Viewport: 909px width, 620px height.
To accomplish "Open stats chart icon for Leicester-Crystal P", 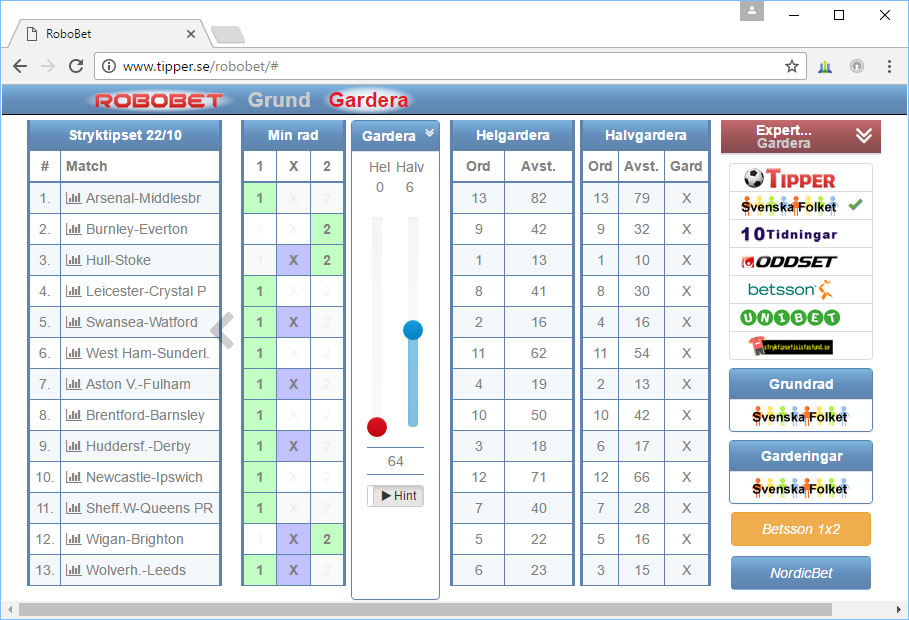I will [73, 291].
